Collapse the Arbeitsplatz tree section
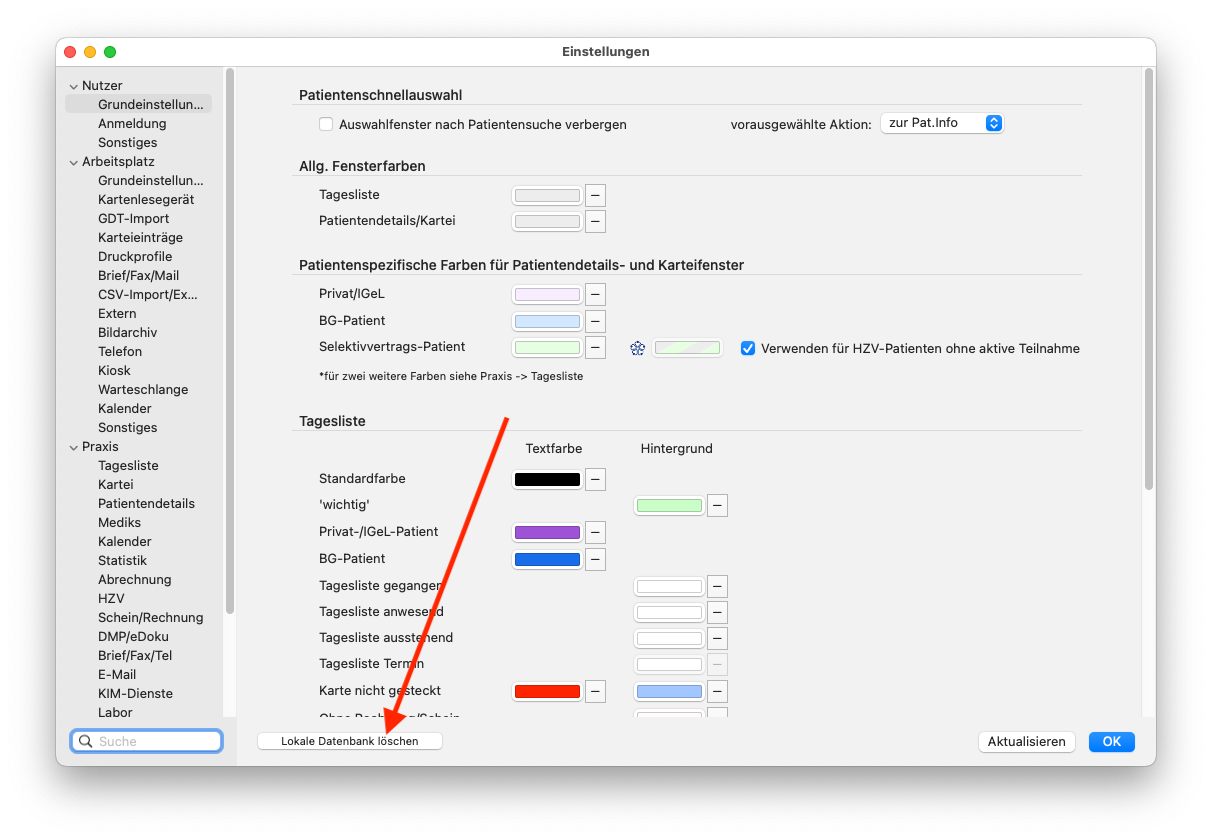The height and width of the screenshot is (840, 1212). tap(73, 162)
